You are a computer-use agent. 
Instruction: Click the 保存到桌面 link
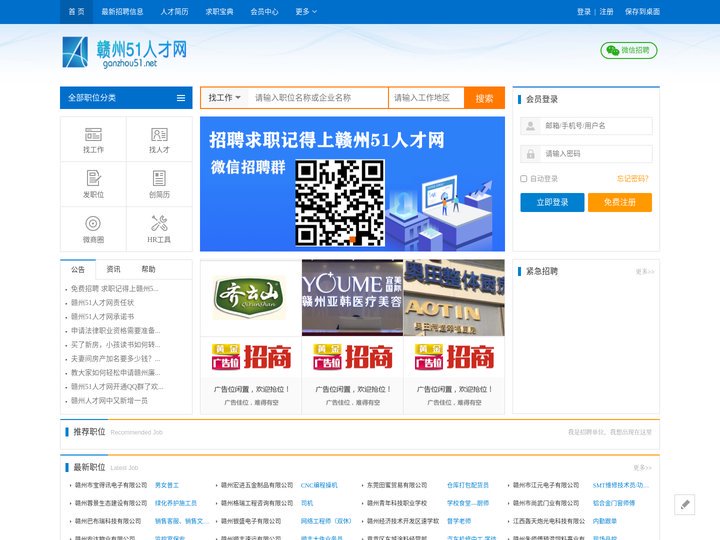(x=642, y=11)
